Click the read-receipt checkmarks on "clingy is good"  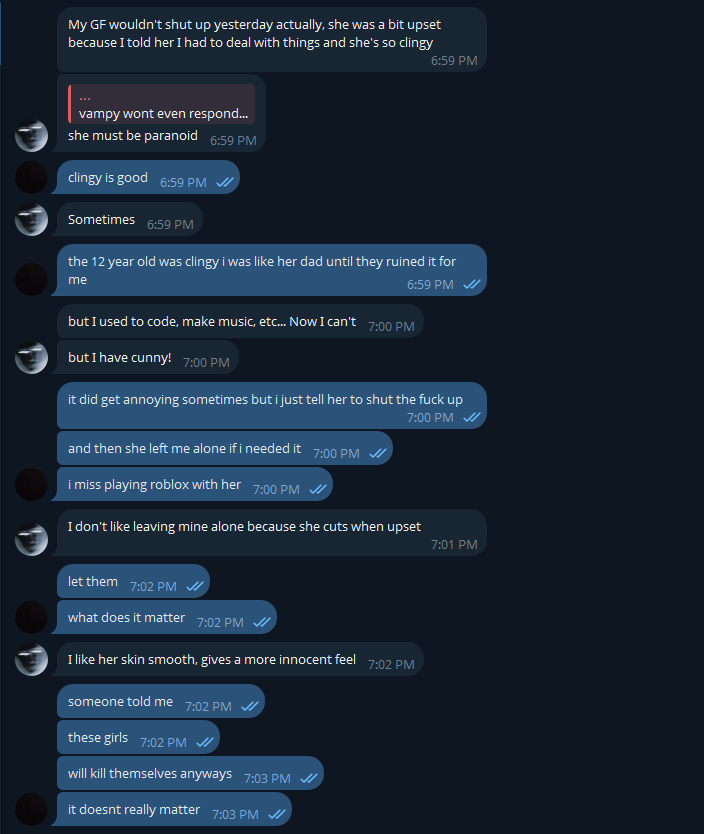(x=224, y=182)
